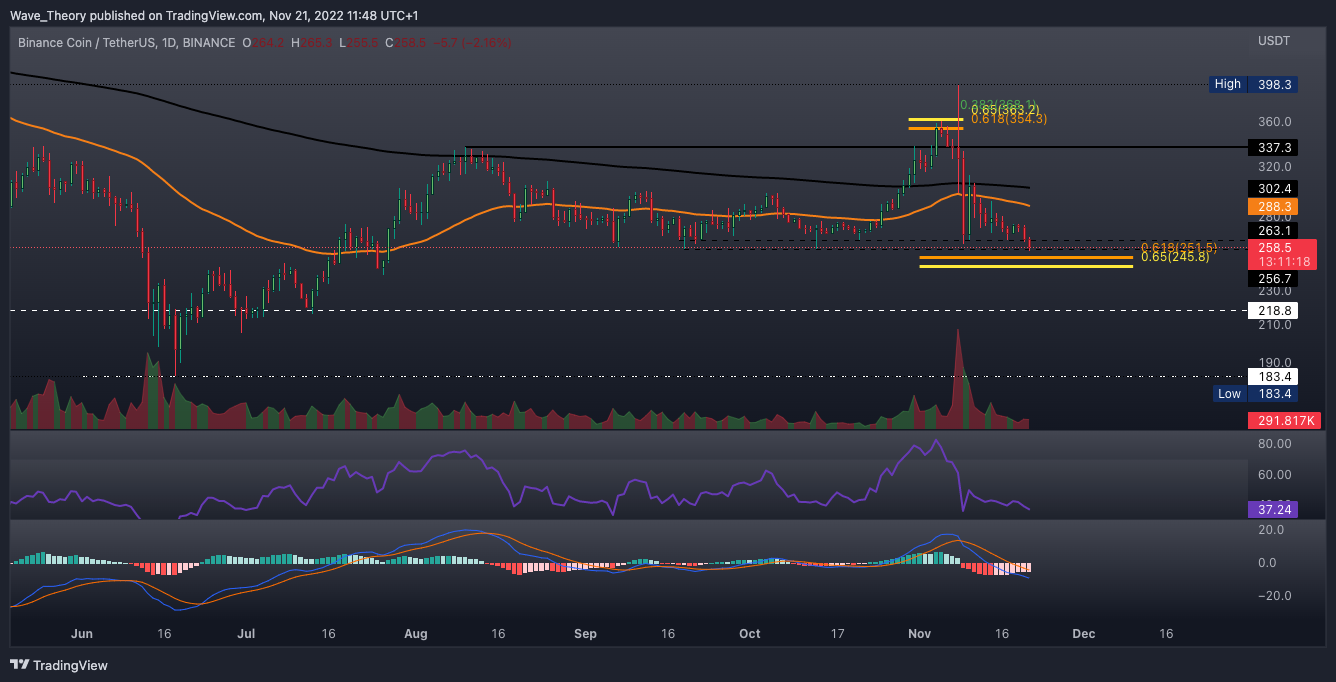1336x682 pixels.
Task: Select the Low 183.4 price label
Action: (x=1254, y=394)
